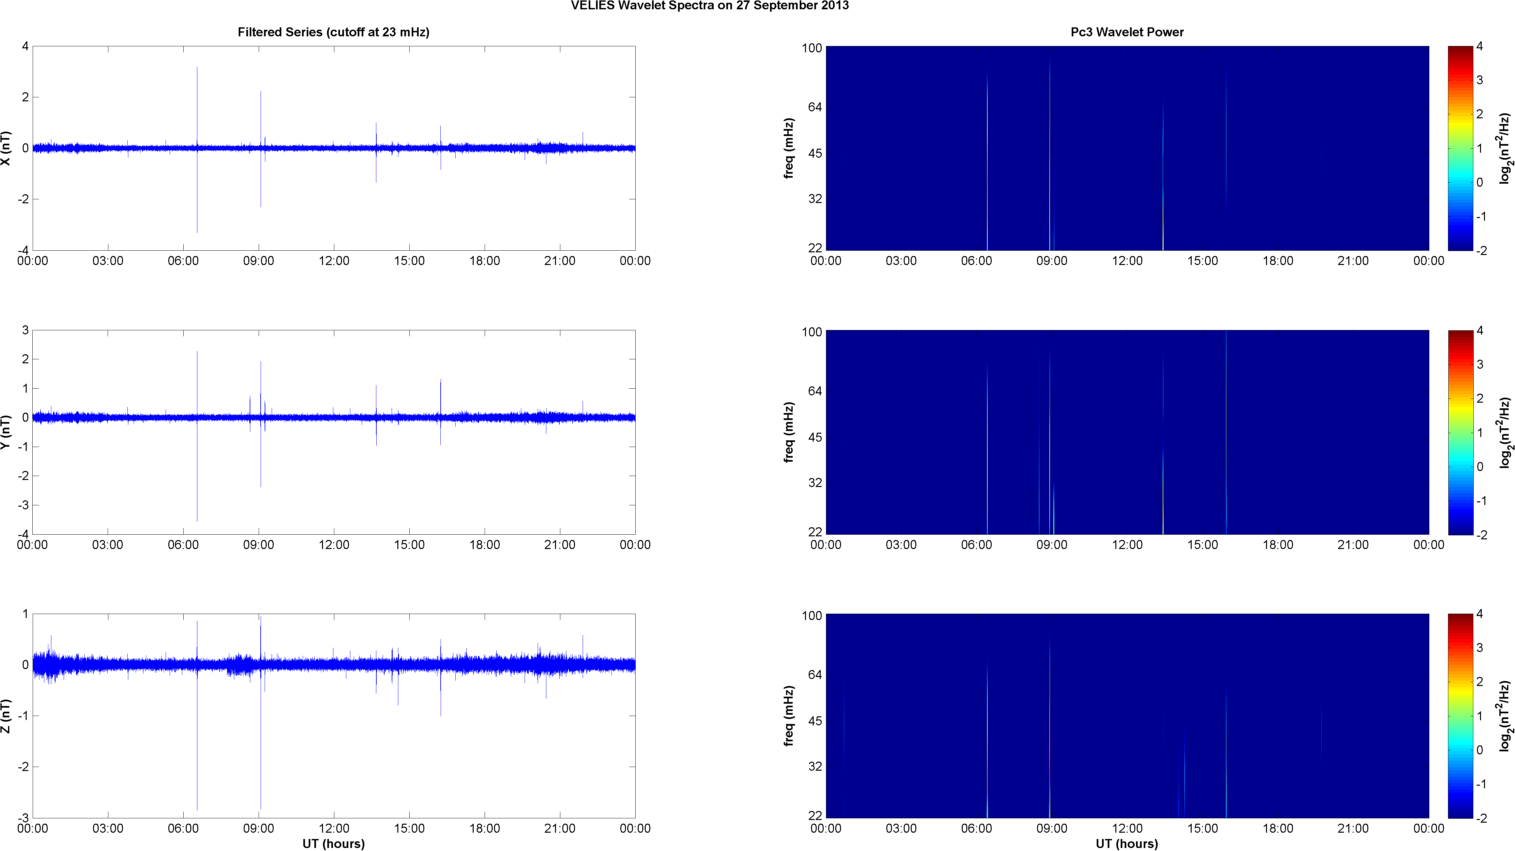Screen dimensions: 1515x851
Task: Click the 13:30 streak in top wavelet panel
Action: point(1163,177)
